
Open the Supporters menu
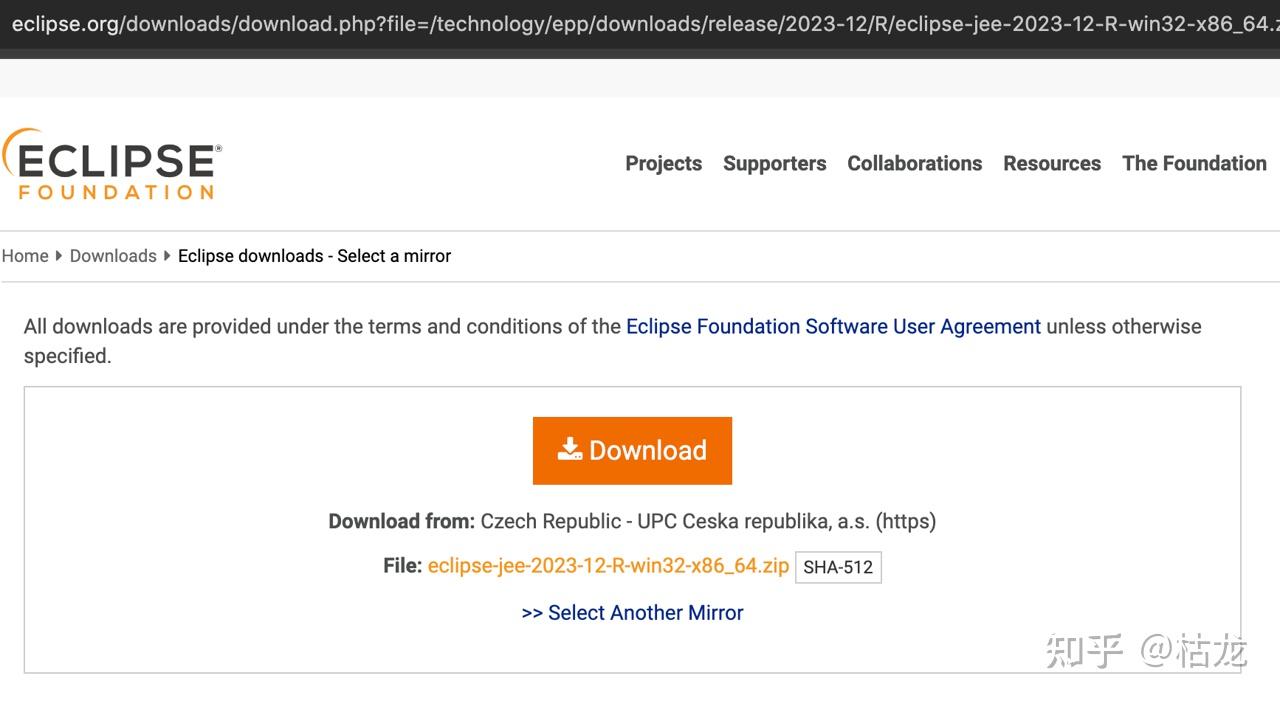coord(774,163)
